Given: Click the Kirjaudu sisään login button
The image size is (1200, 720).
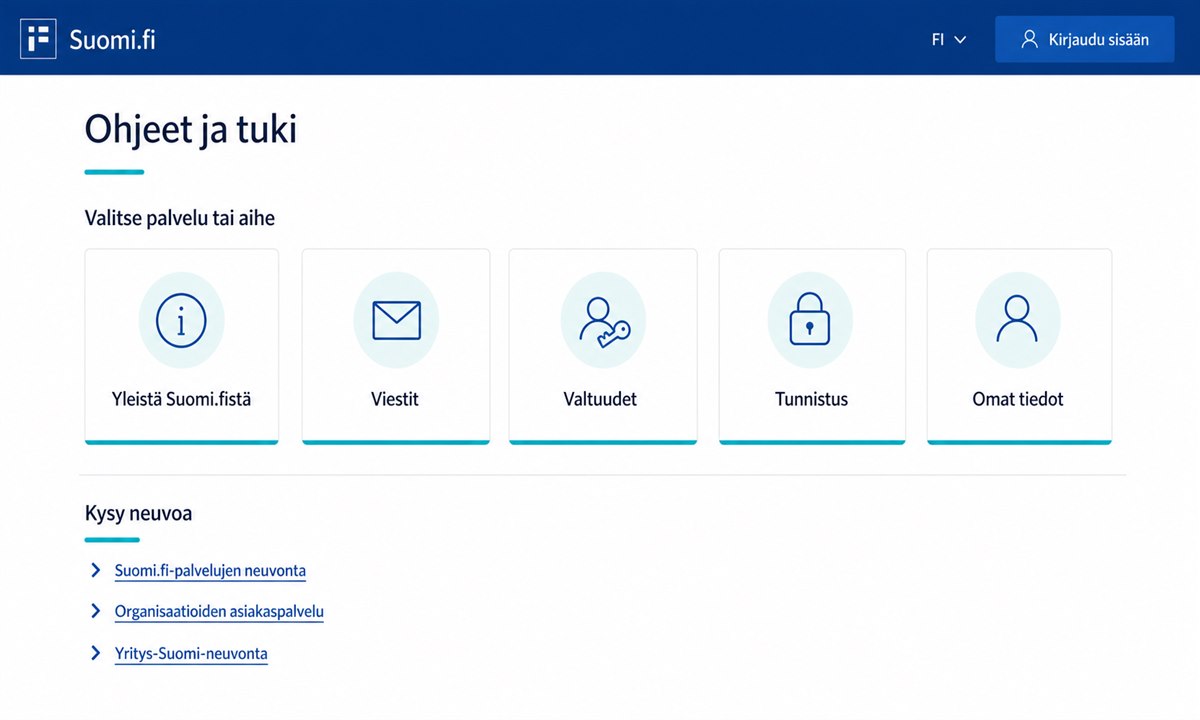Looking at the screenshot, I should [1084, 40].
